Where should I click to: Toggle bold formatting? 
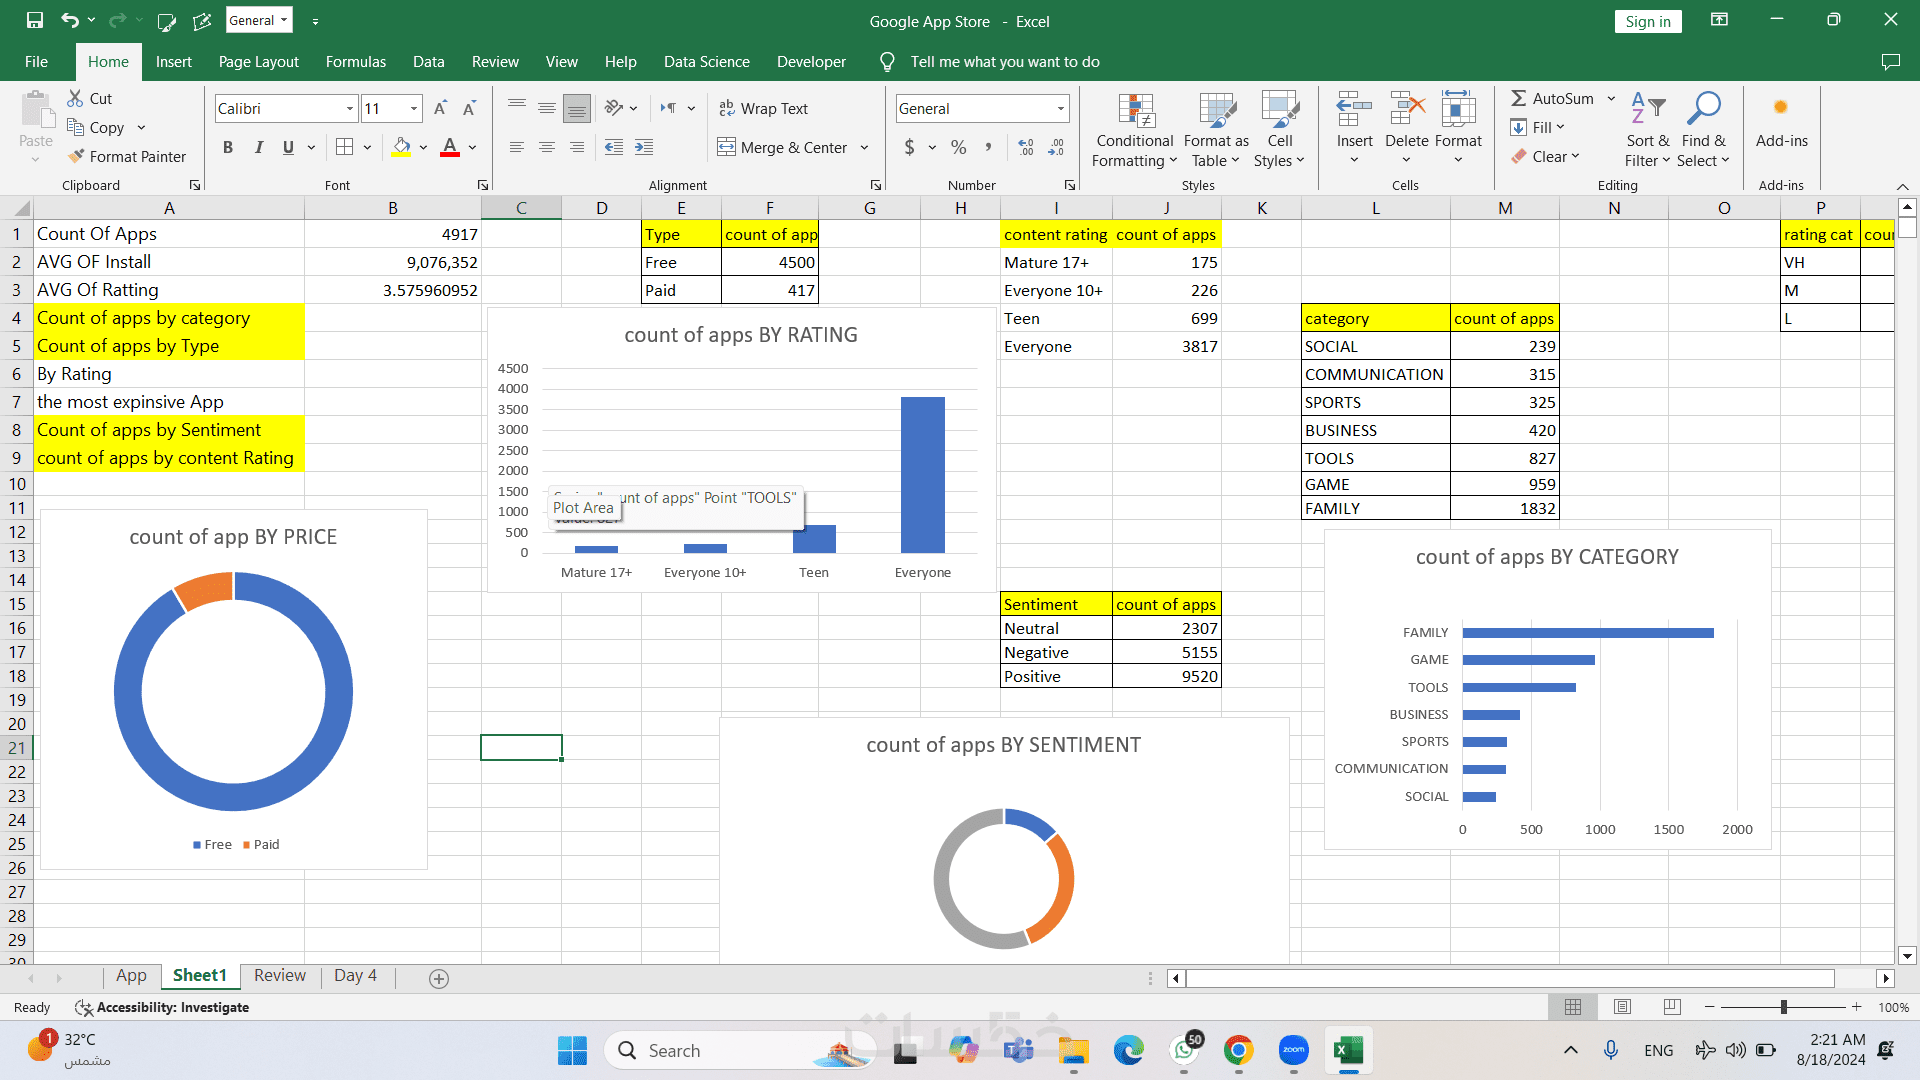[x=228, y=147]
